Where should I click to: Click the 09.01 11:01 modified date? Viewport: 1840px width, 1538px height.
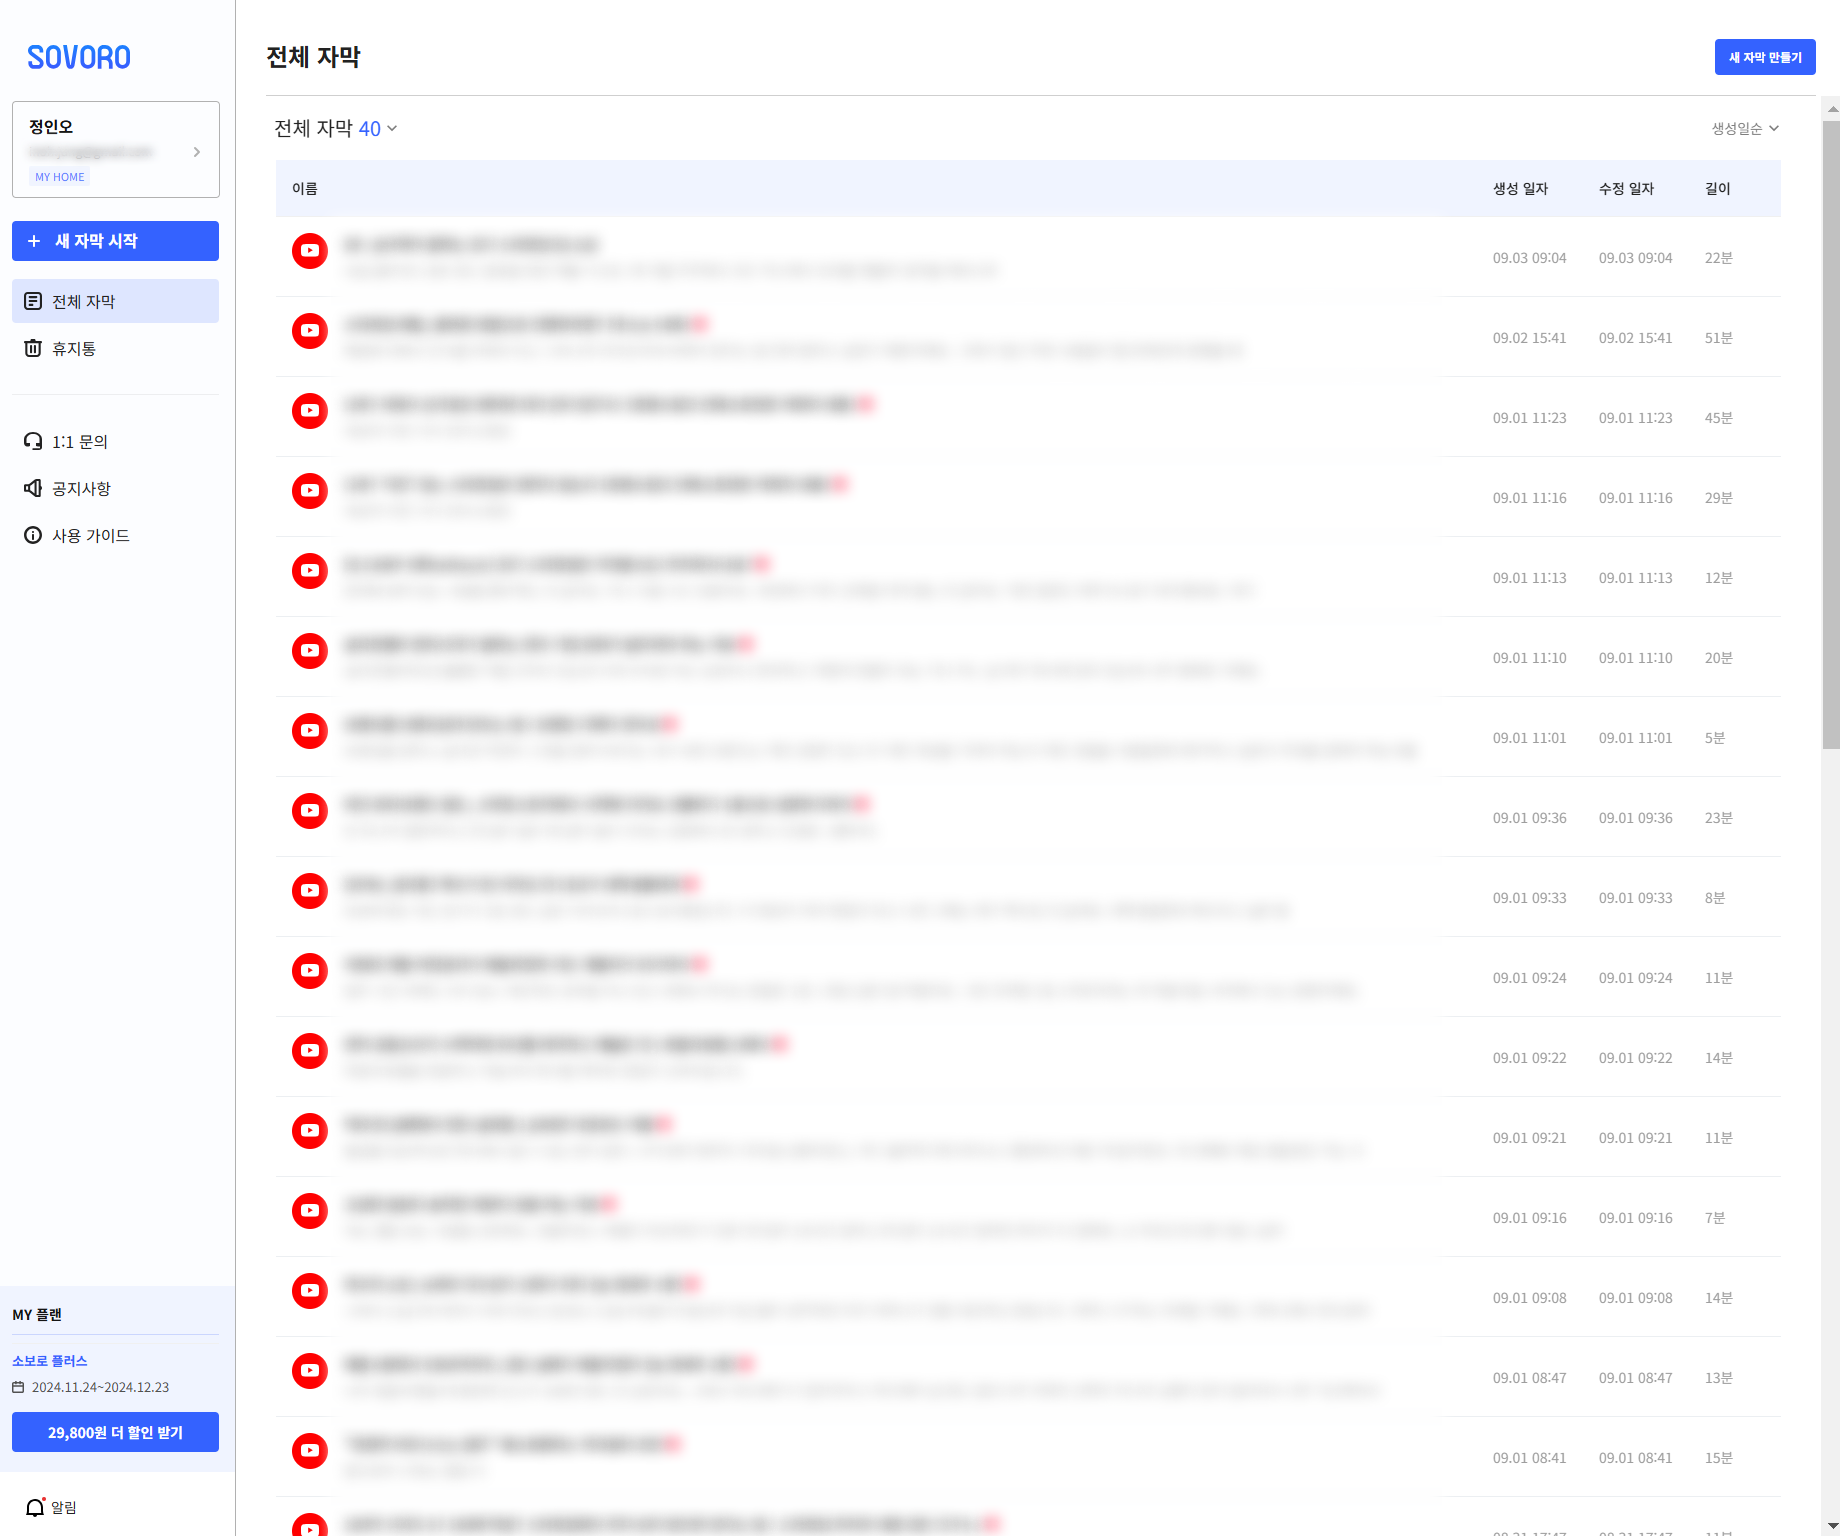(1635, 738)
